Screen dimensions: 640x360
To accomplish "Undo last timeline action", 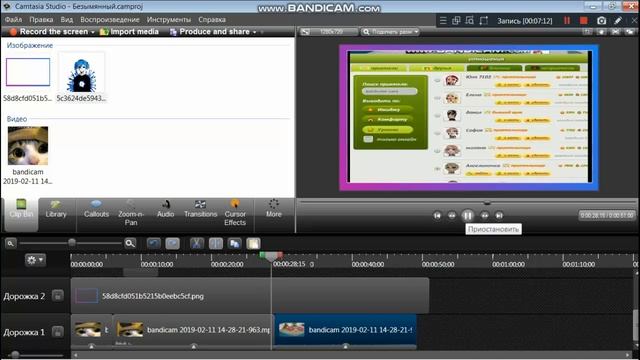I will click(154, 244).
